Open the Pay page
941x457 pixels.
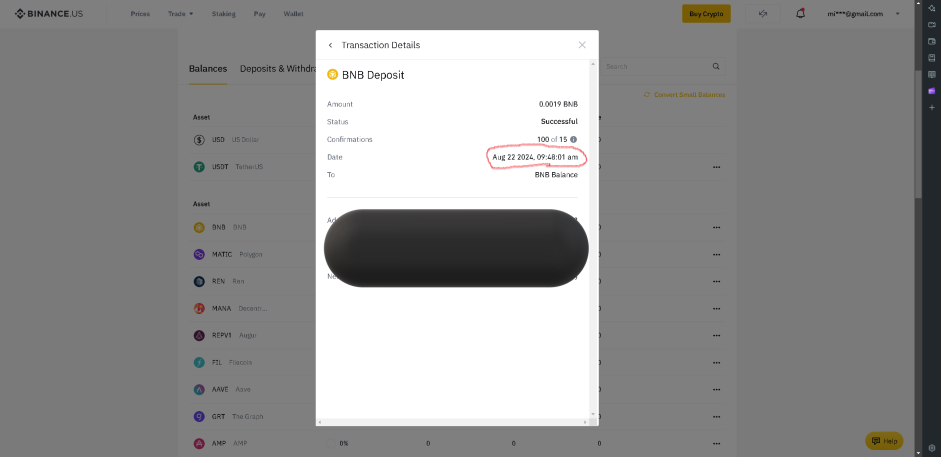point(259,14)
